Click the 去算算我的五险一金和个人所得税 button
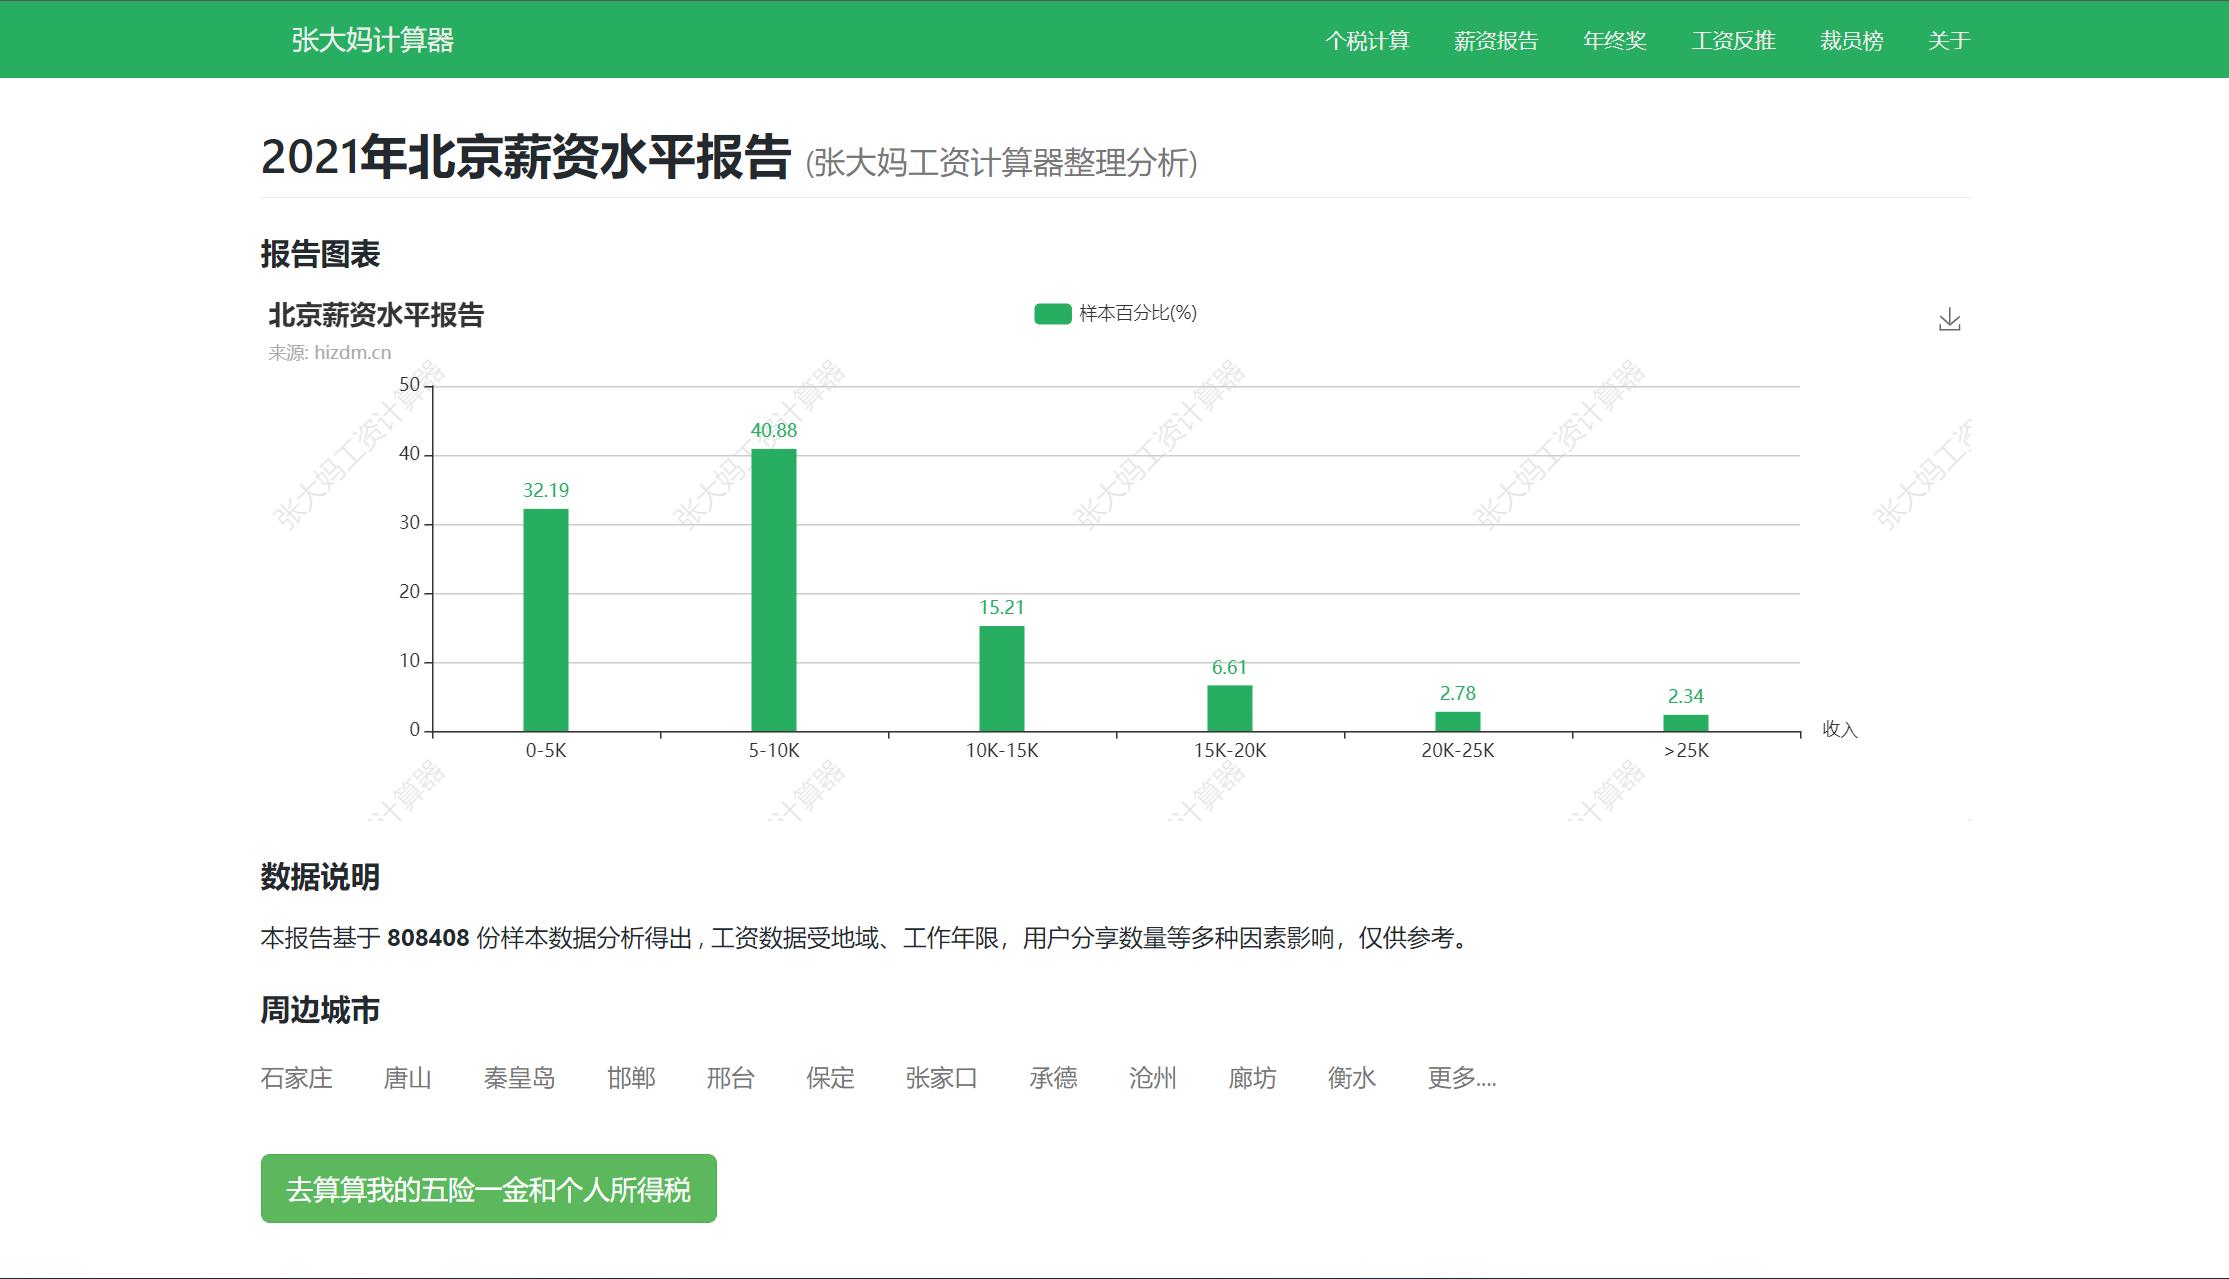The image size is (2229, 1279). click(x=488, y=1190)
